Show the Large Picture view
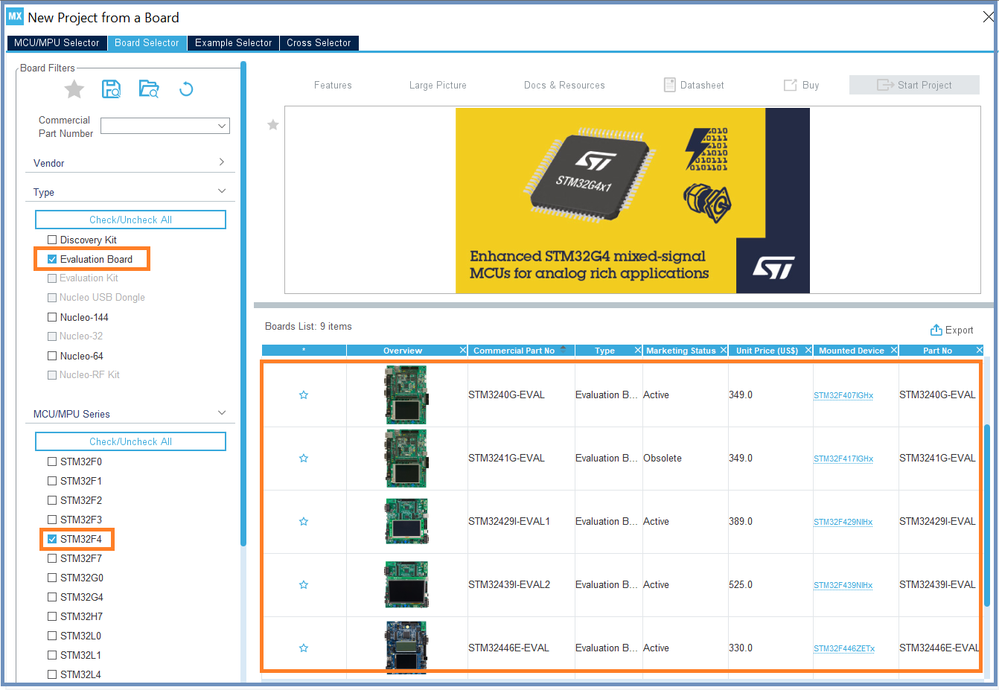Image resolution: width=999 pixels, height=690 pixels. [438, 85]
